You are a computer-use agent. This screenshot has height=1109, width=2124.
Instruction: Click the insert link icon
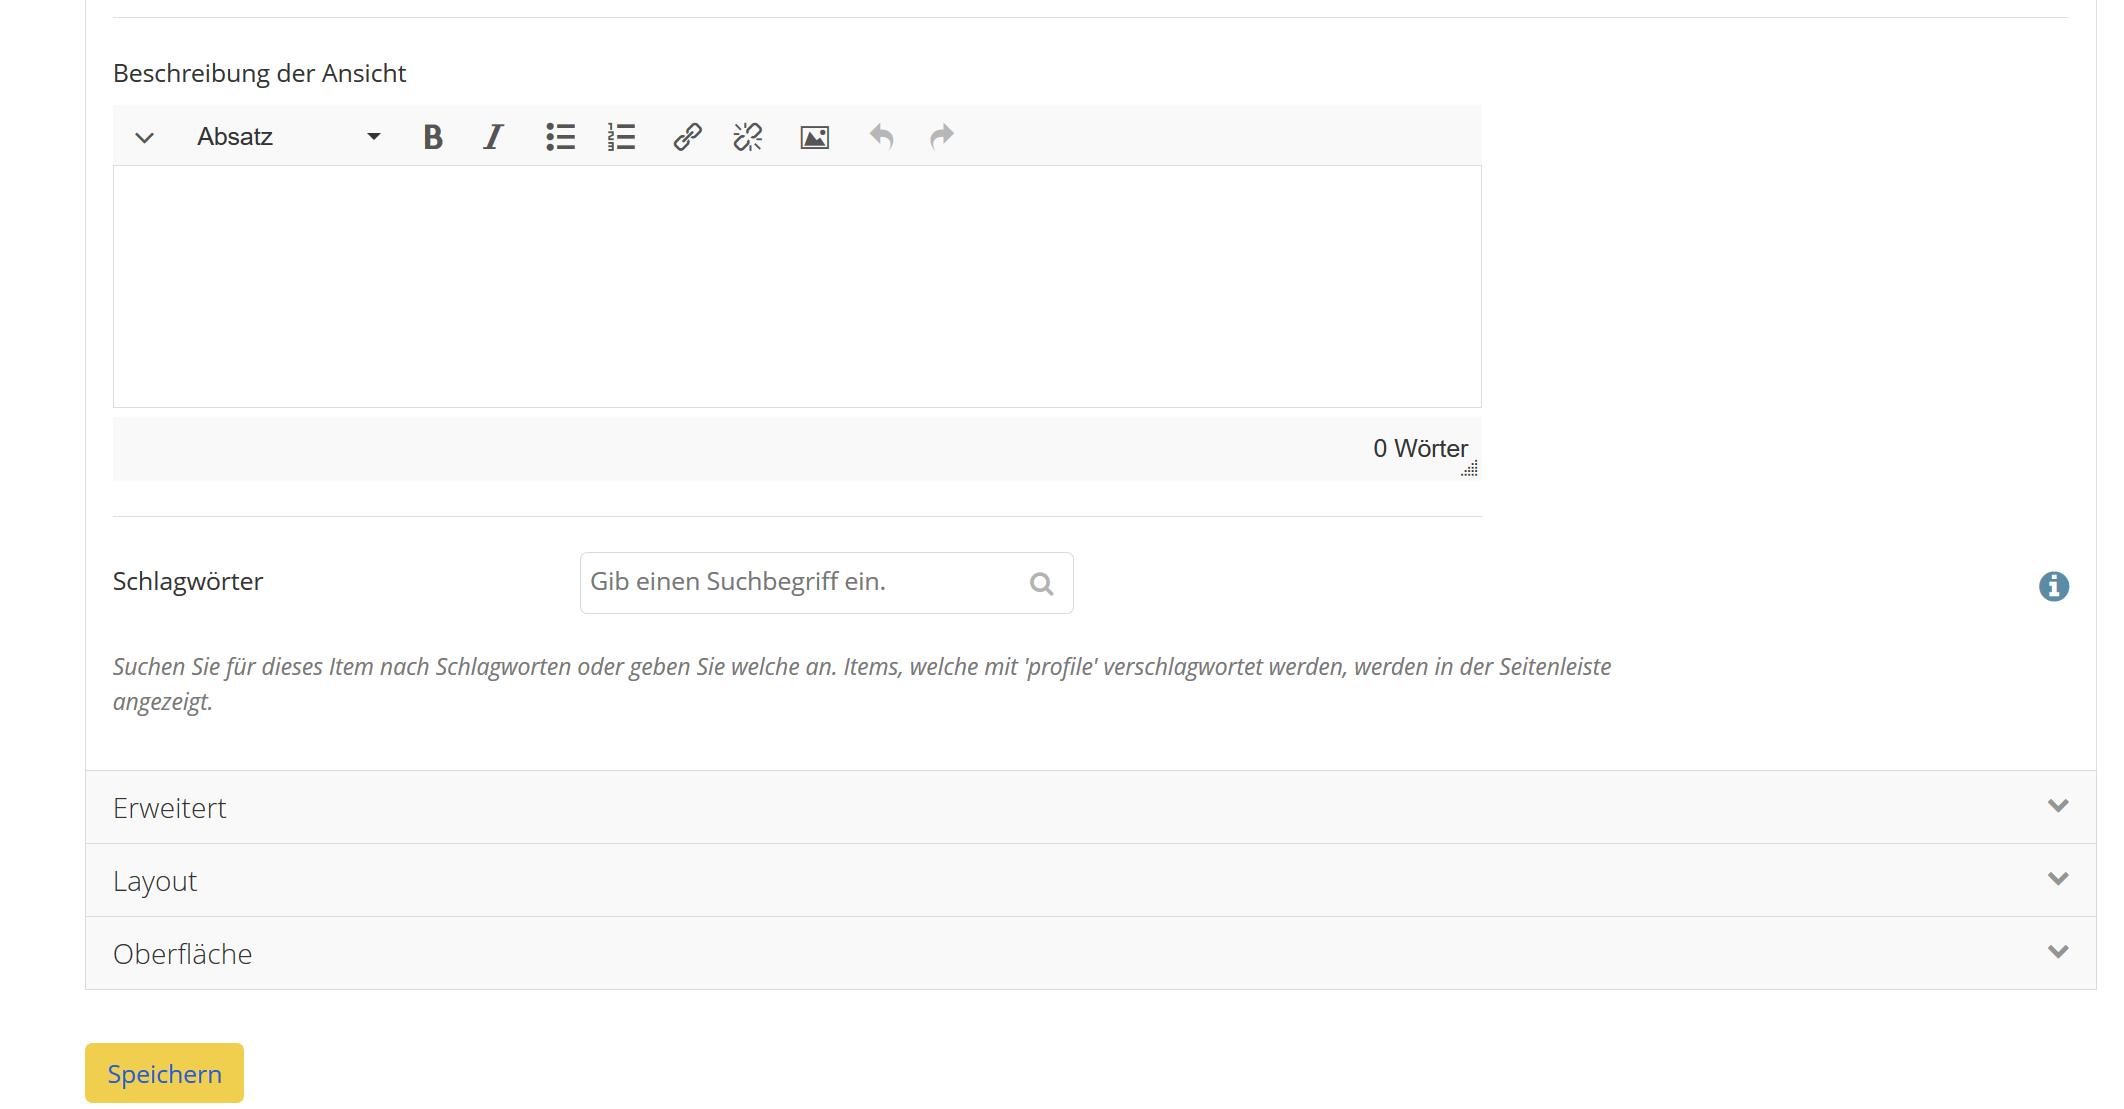tap(687, 137)
